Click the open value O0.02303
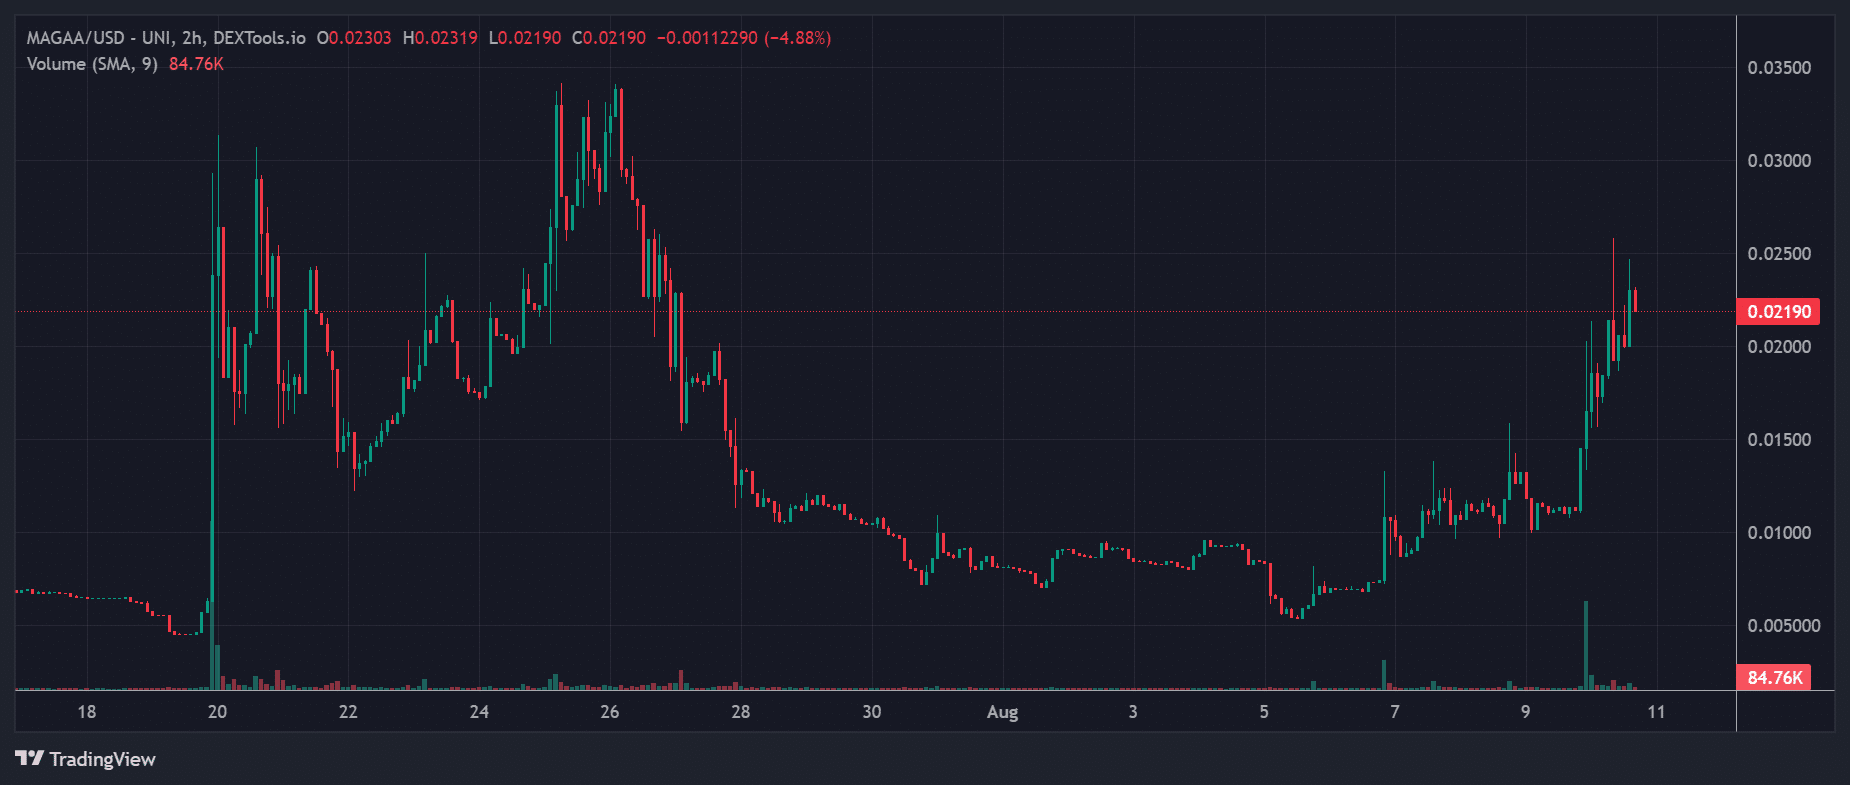1850x785 pixels. tap(354, 38)
